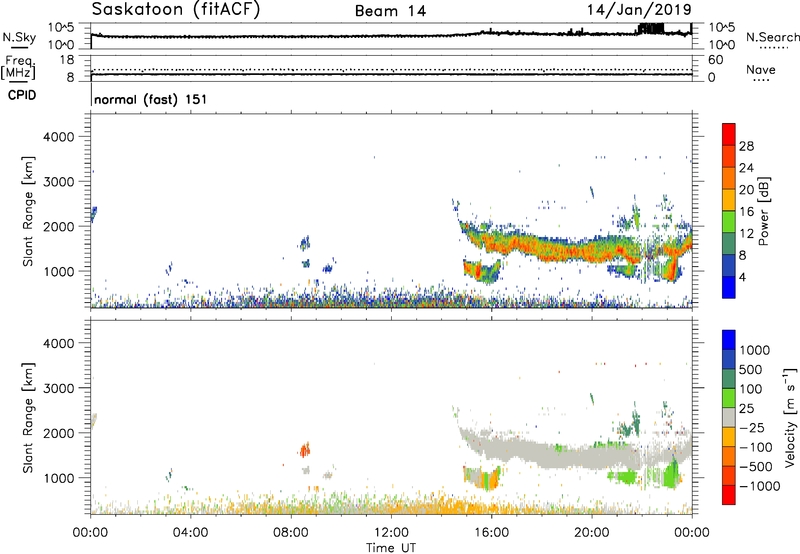Click the "-500" value on Velocity color bar
This screenshot has height=554, width=800.
click(756, 467)
